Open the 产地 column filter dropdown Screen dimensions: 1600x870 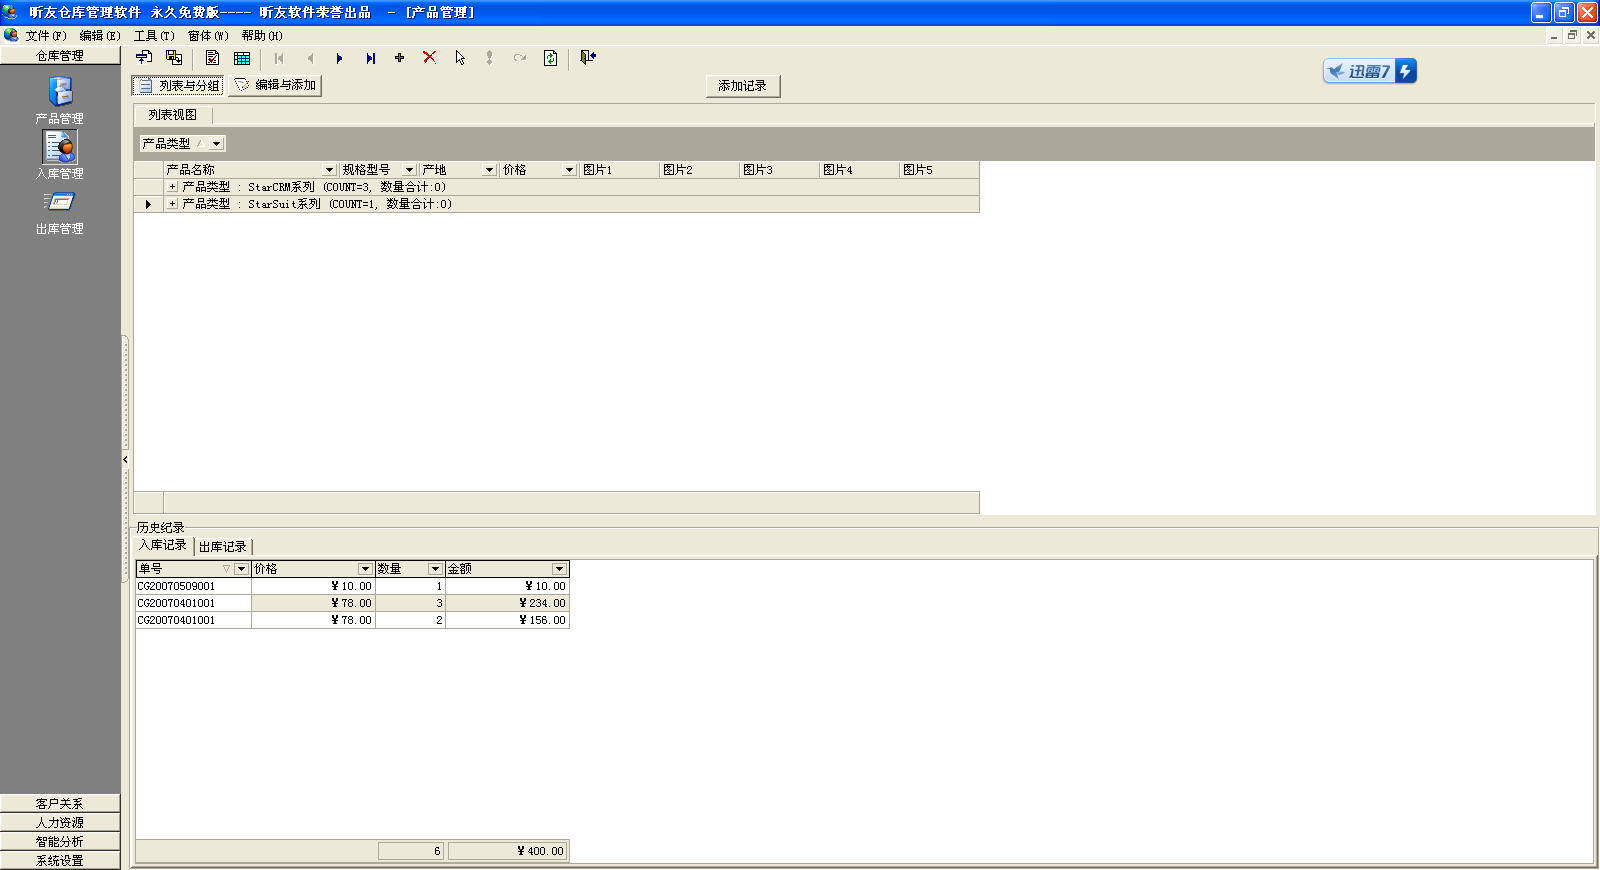(489, 170)
